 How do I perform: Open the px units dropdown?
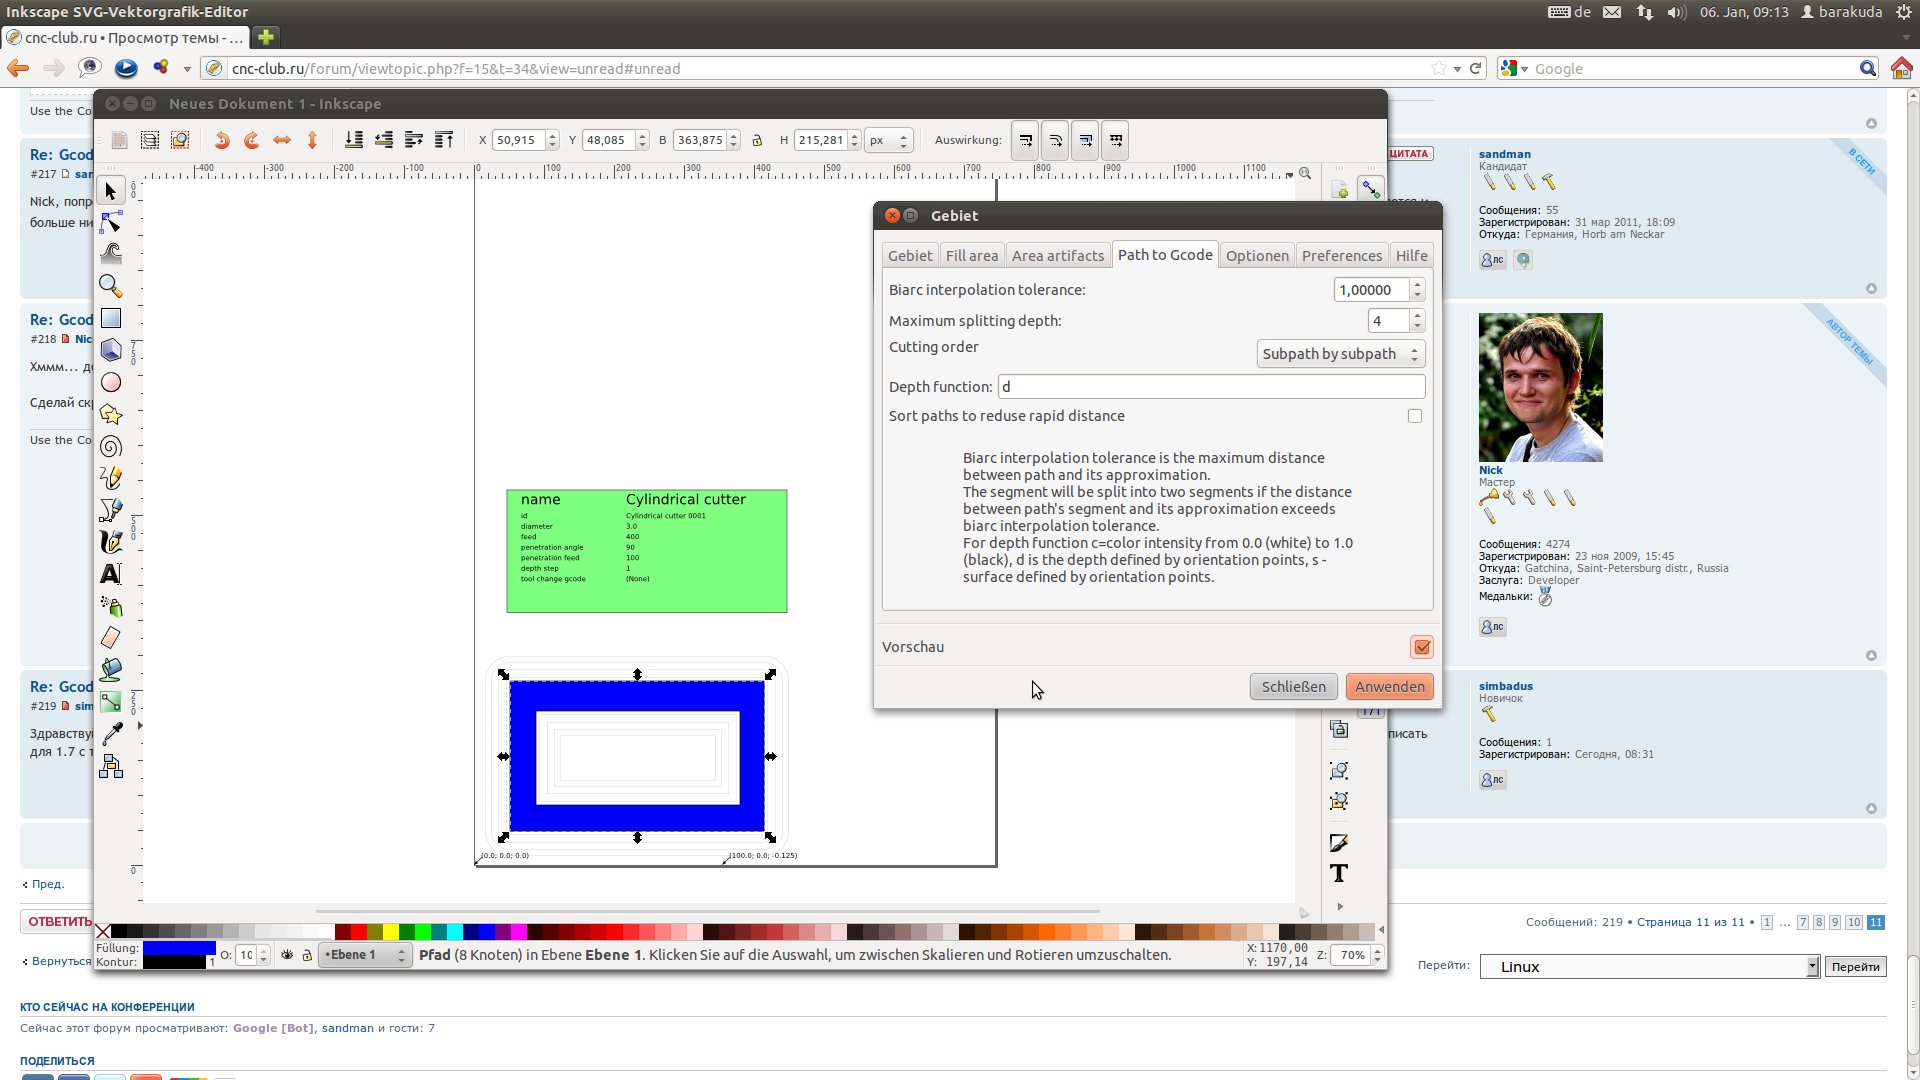pyautogui.click(x=888, y=141)
